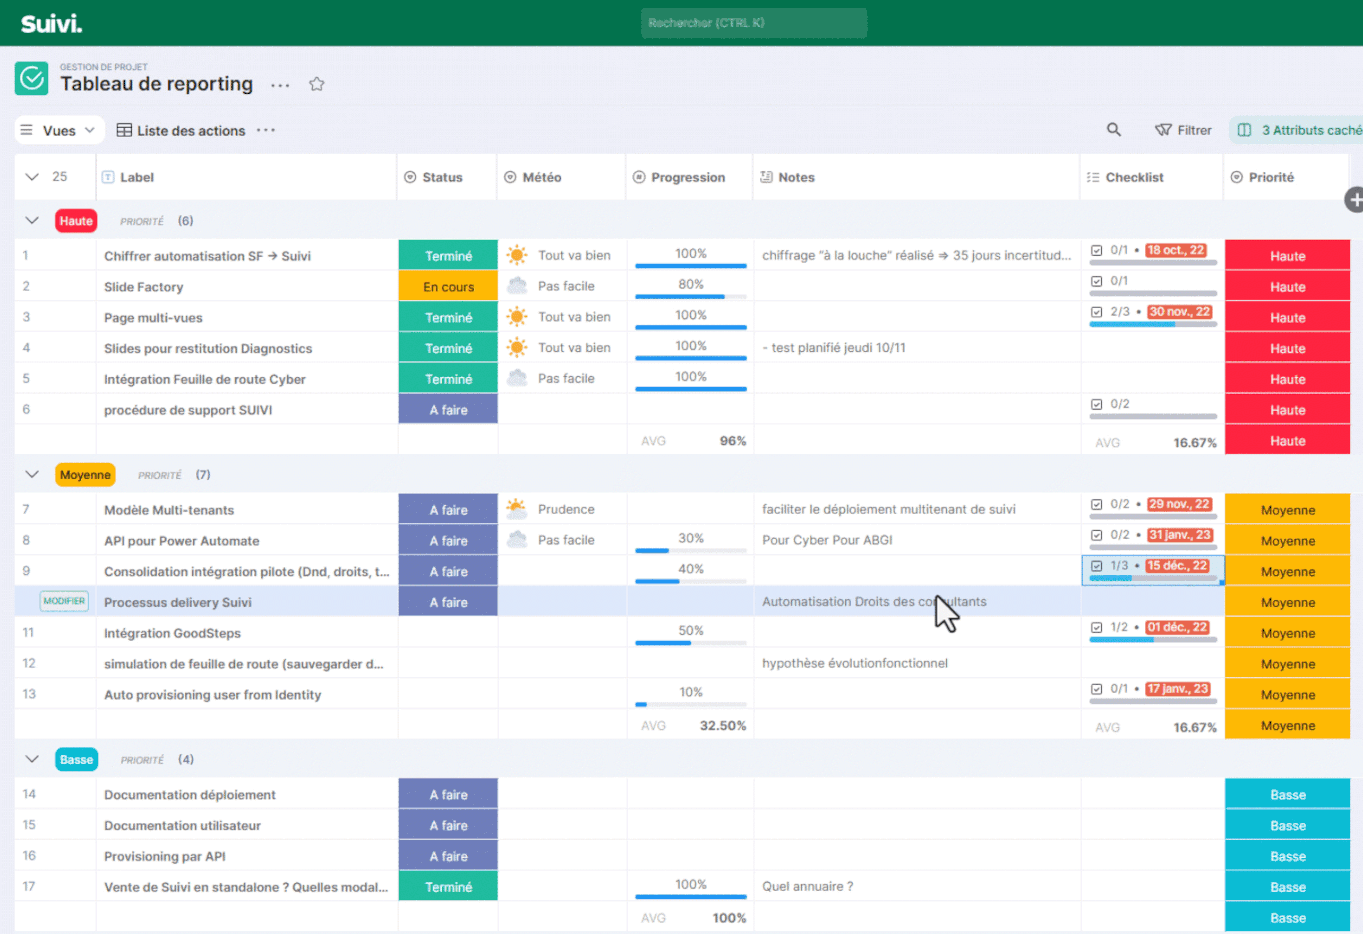This screenshot has width=1363, height=934.
Task: Click the magnifier search icon in toolbar
Action: tap(1114, 130)
